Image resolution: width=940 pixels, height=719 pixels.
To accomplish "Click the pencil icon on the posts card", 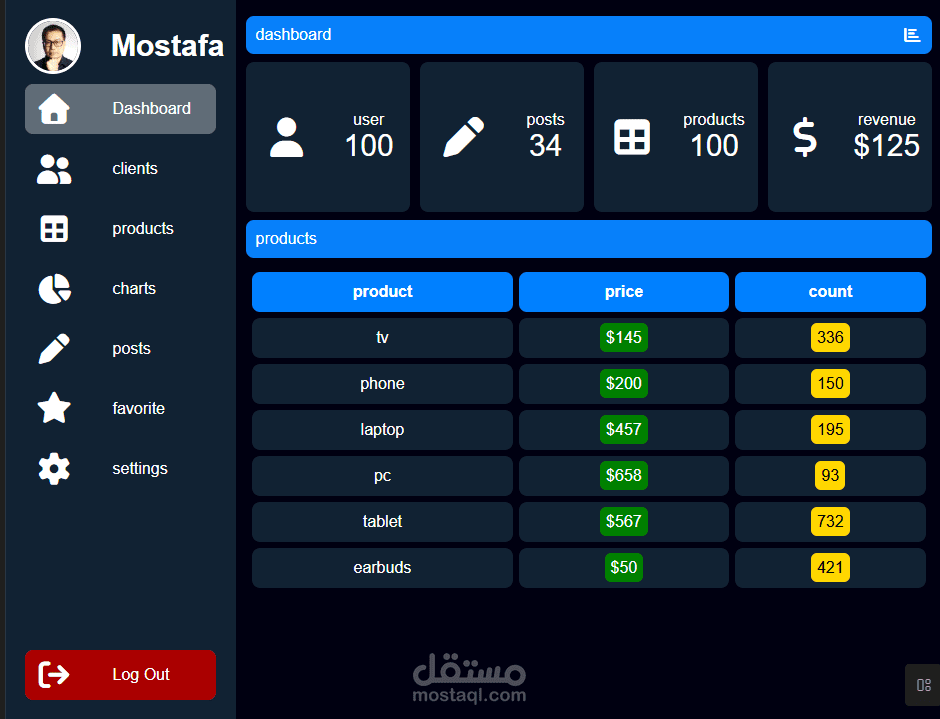I will click(x=462, y=138).
